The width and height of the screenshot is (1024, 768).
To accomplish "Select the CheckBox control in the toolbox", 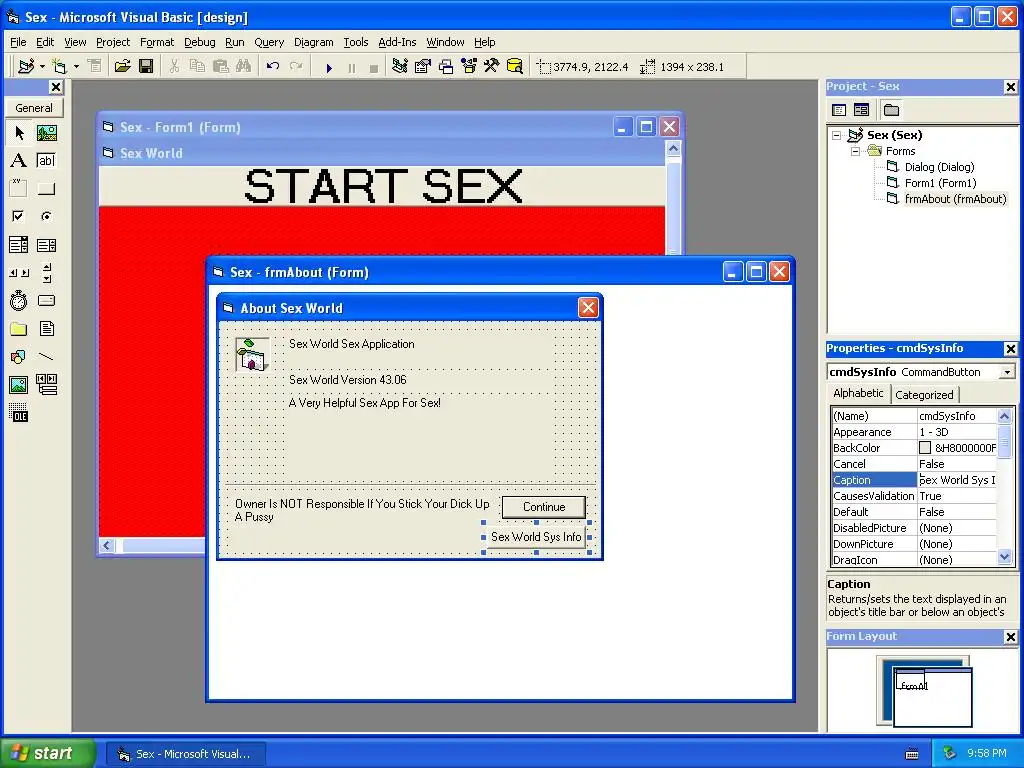I will (x=19, y=216).
